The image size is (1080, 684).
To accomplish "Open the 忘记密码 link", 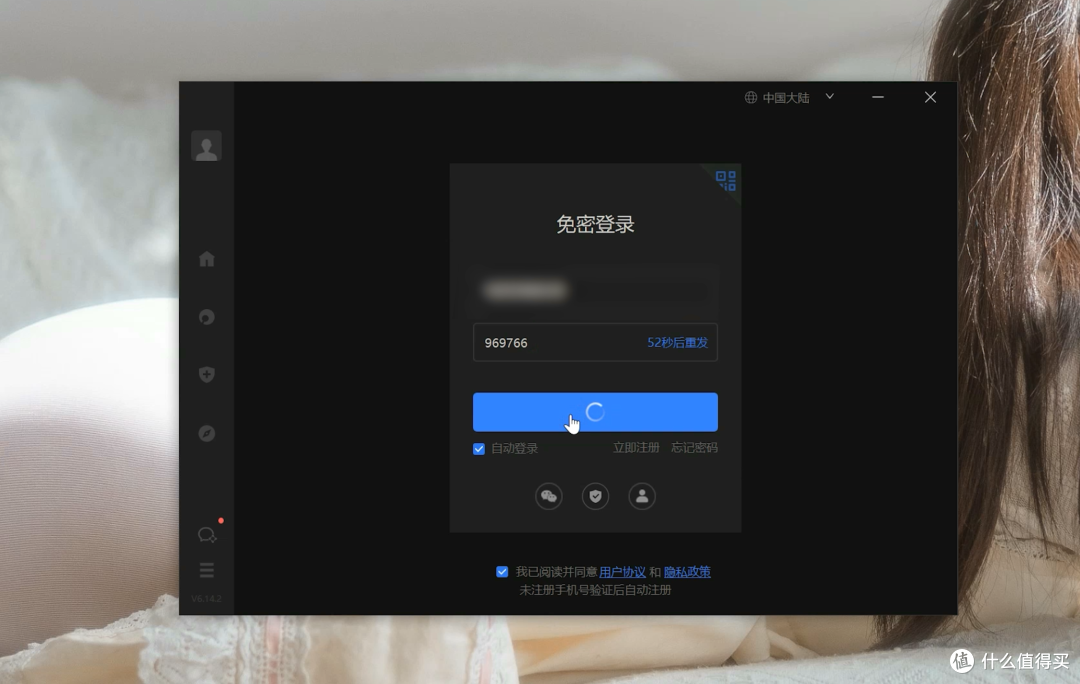I will 694,448.
